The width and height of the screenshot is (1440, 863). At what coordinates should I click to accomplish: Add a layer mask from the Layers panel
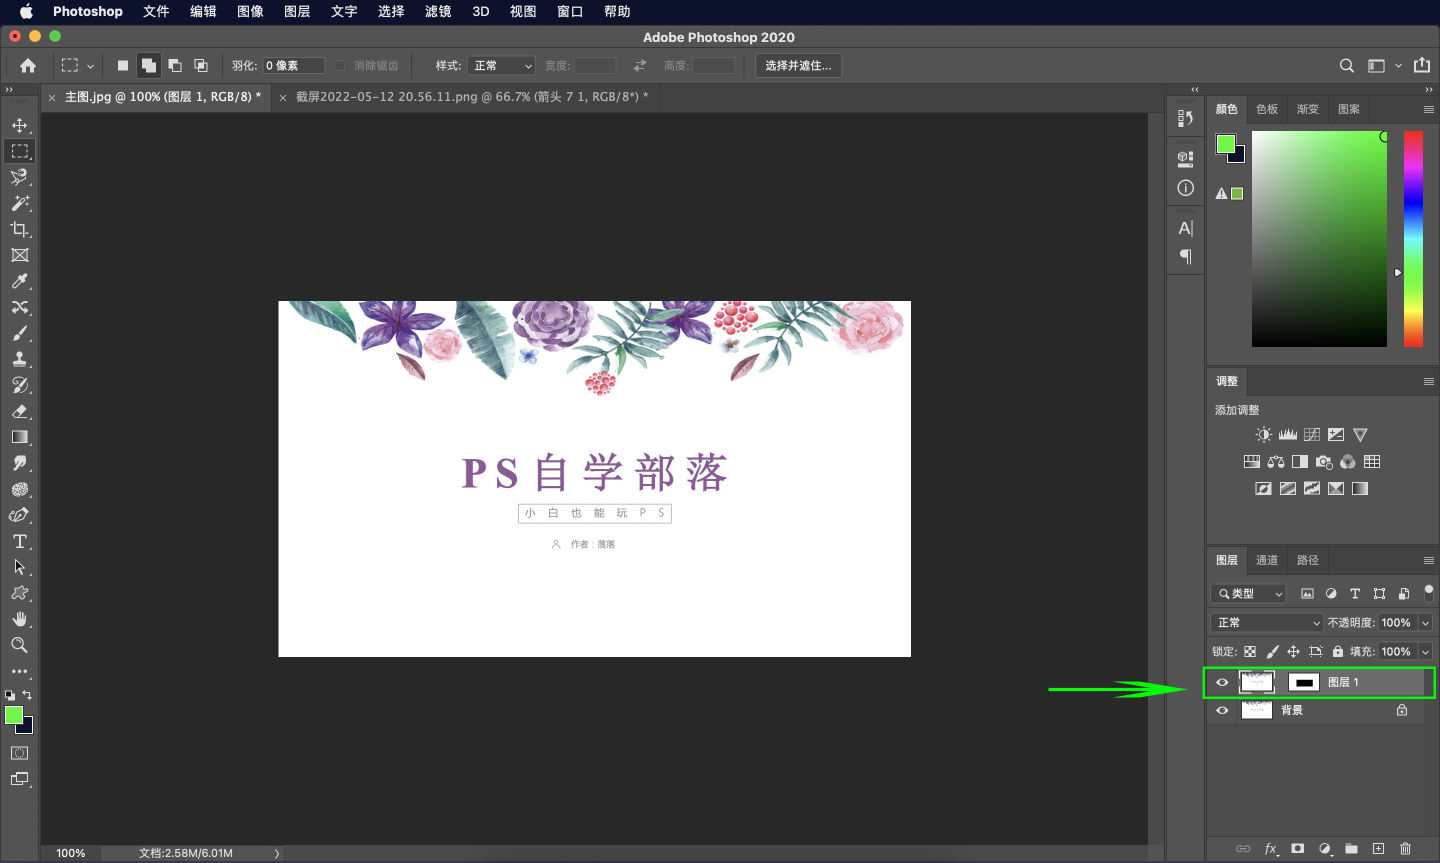1297,848
